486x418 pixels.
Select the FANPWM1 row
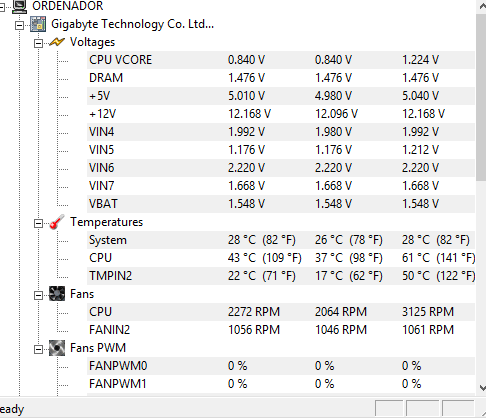click(281, 384)
